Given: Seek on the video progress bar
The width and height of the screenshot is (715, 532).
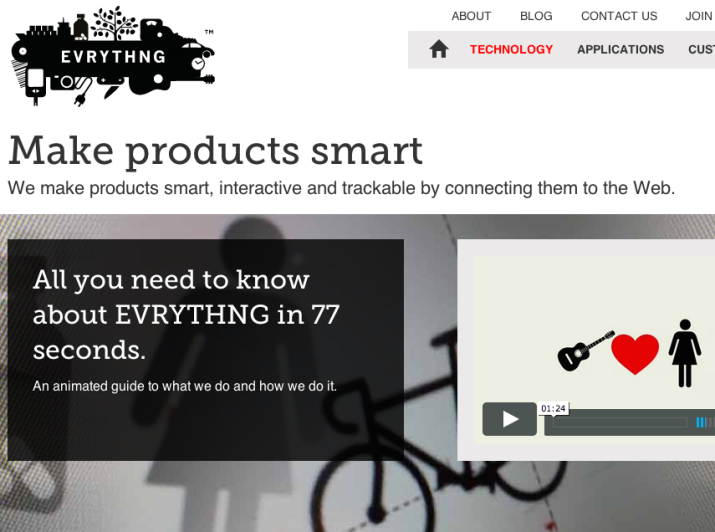Looking at the screenshot, I should point(620,423).
